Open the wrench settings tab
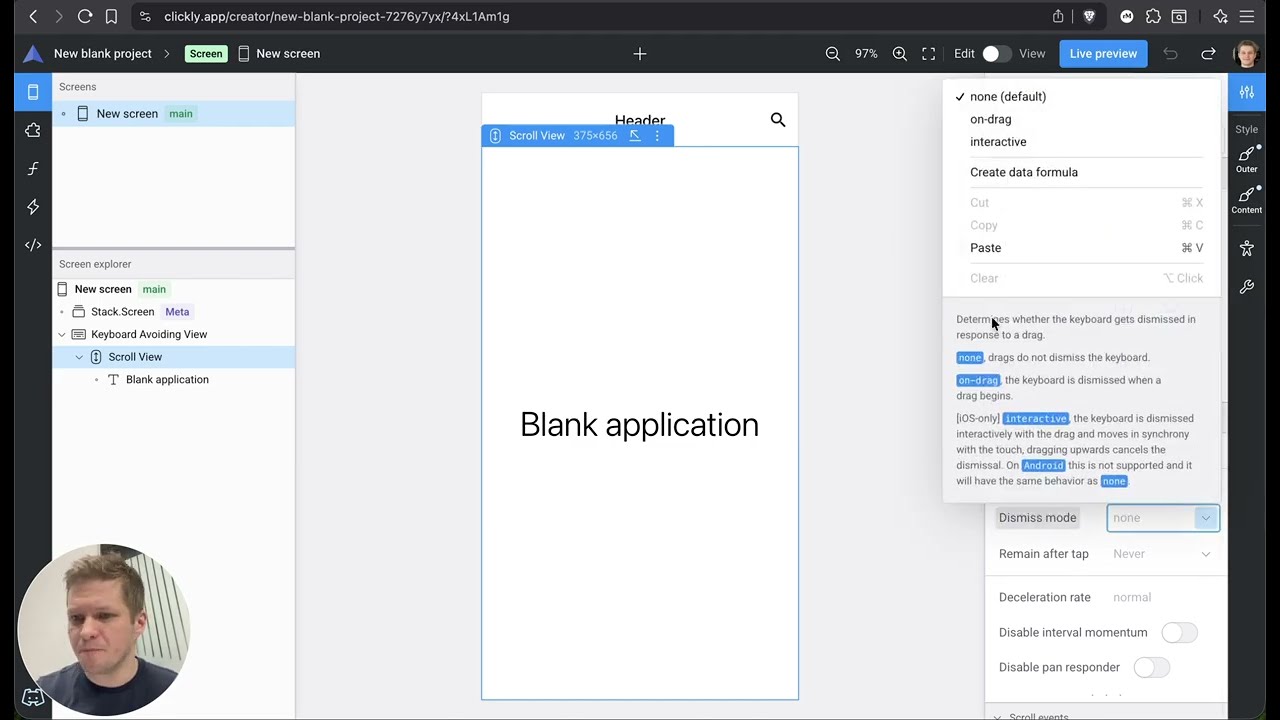 tap(1247, 287)
